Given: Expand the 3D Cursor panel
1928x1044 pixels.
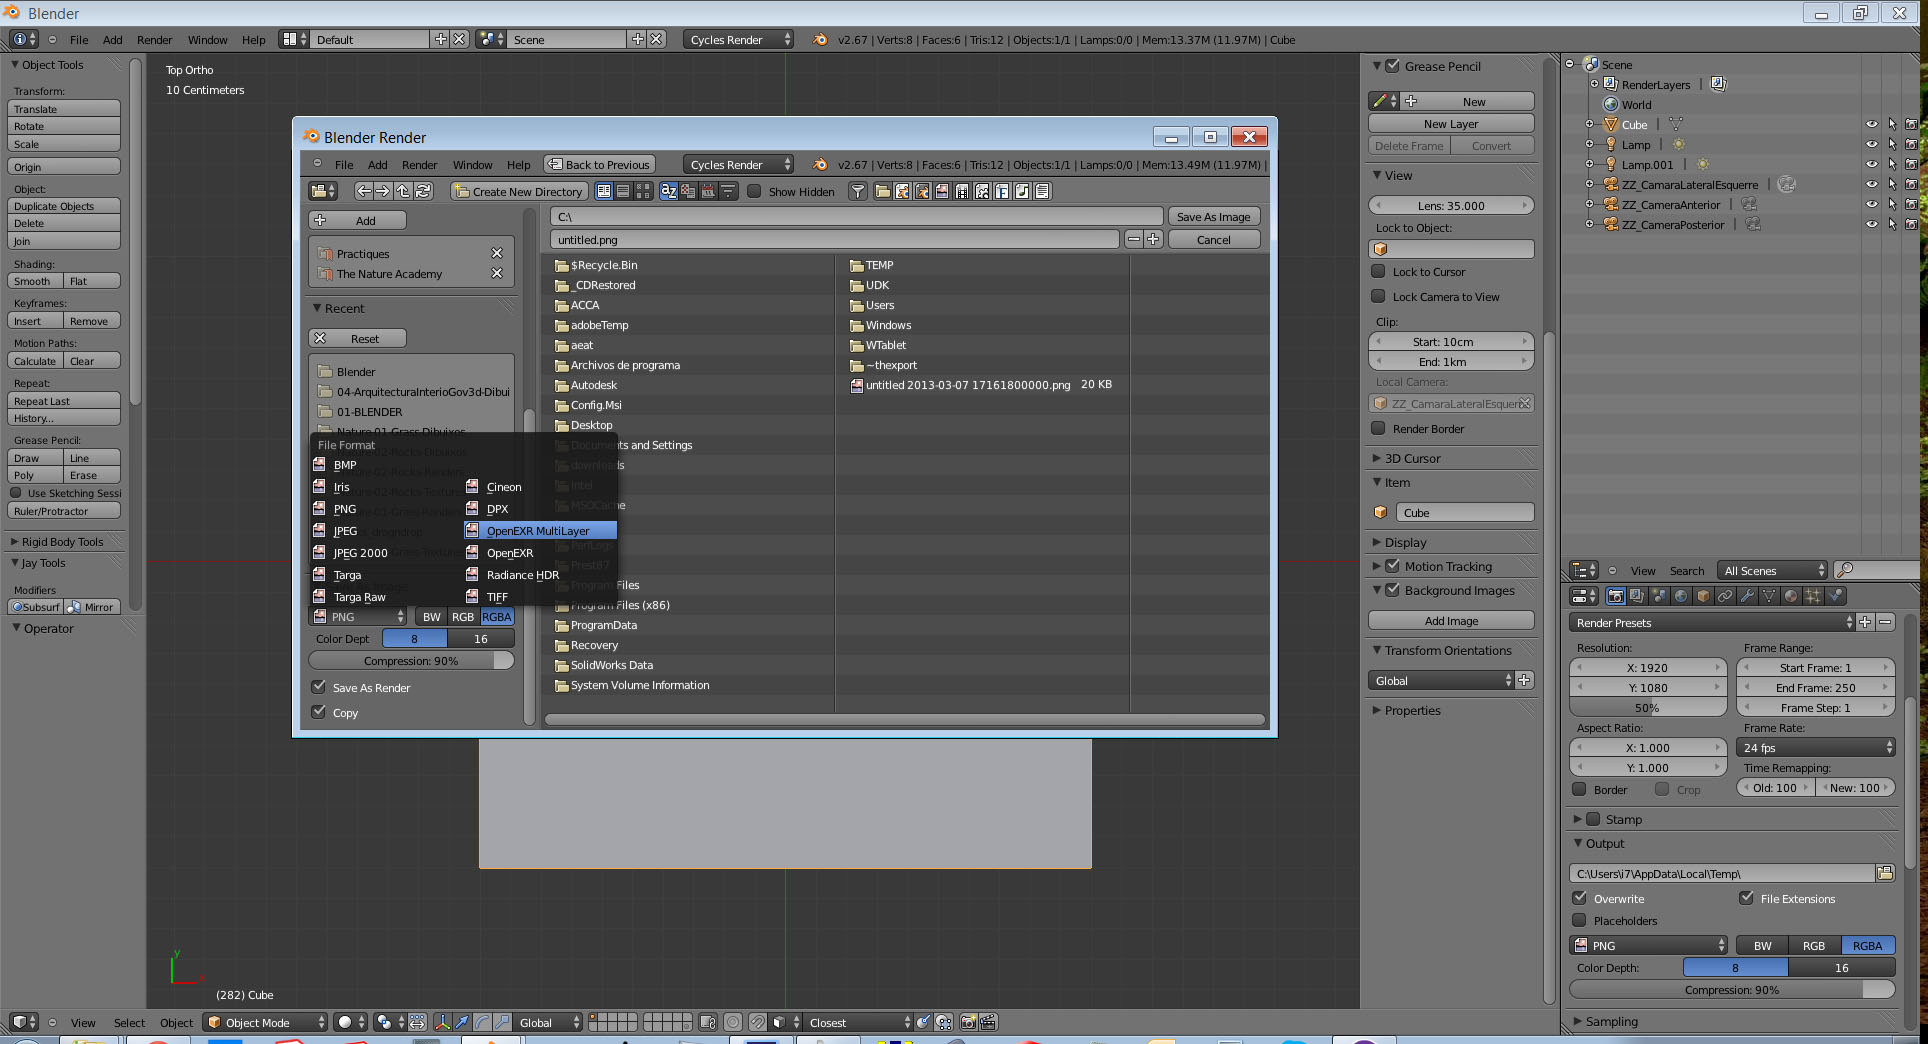Looking at the screenshot, I should click(x=1412, y=458).
